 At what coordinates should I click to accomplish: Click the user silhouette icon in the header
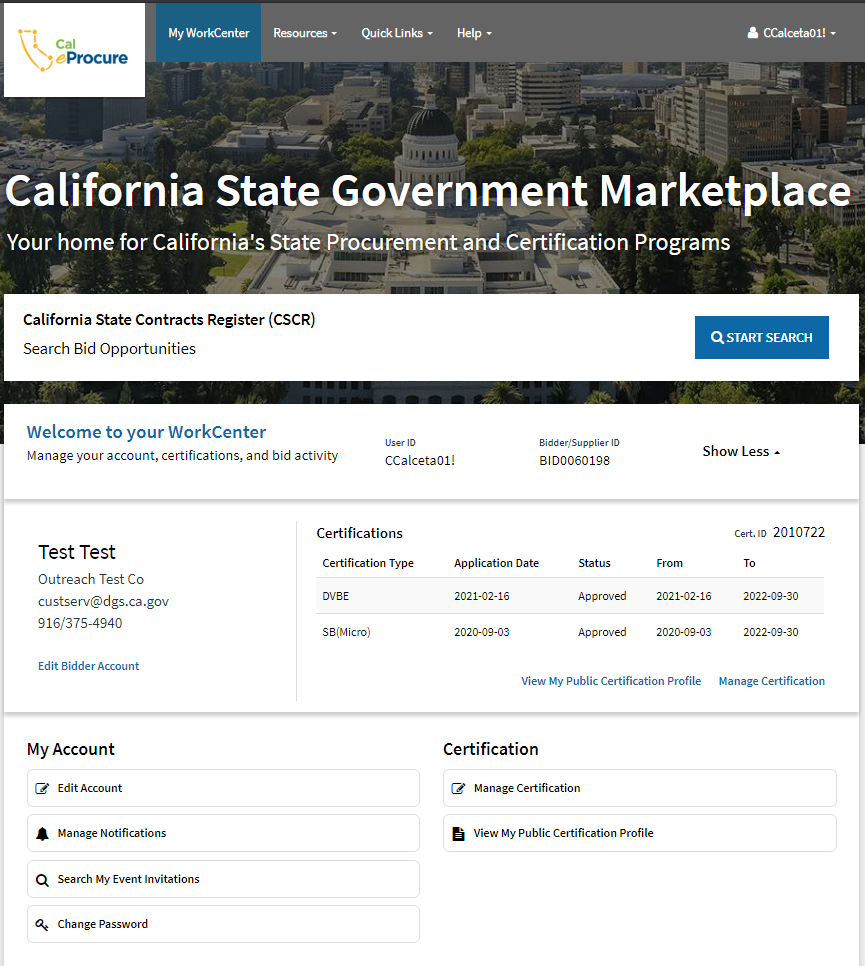pos(751,32)
